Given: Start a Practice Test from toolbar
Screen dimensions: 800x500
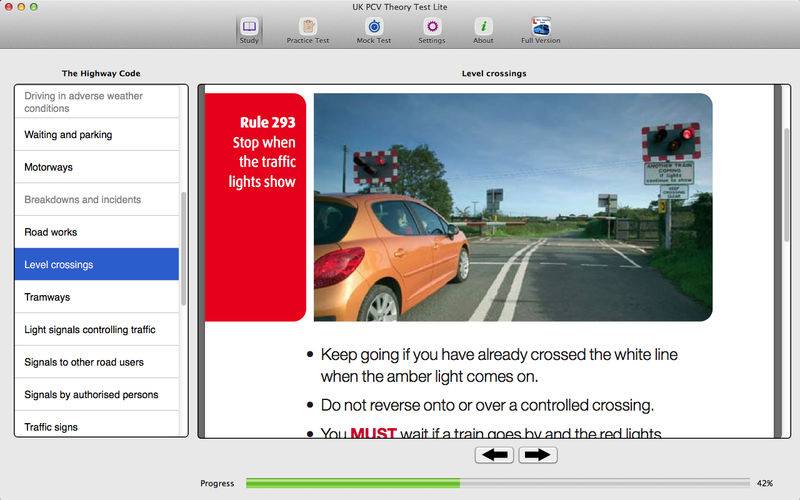Looking at the screenshot, I should (308, 27).
